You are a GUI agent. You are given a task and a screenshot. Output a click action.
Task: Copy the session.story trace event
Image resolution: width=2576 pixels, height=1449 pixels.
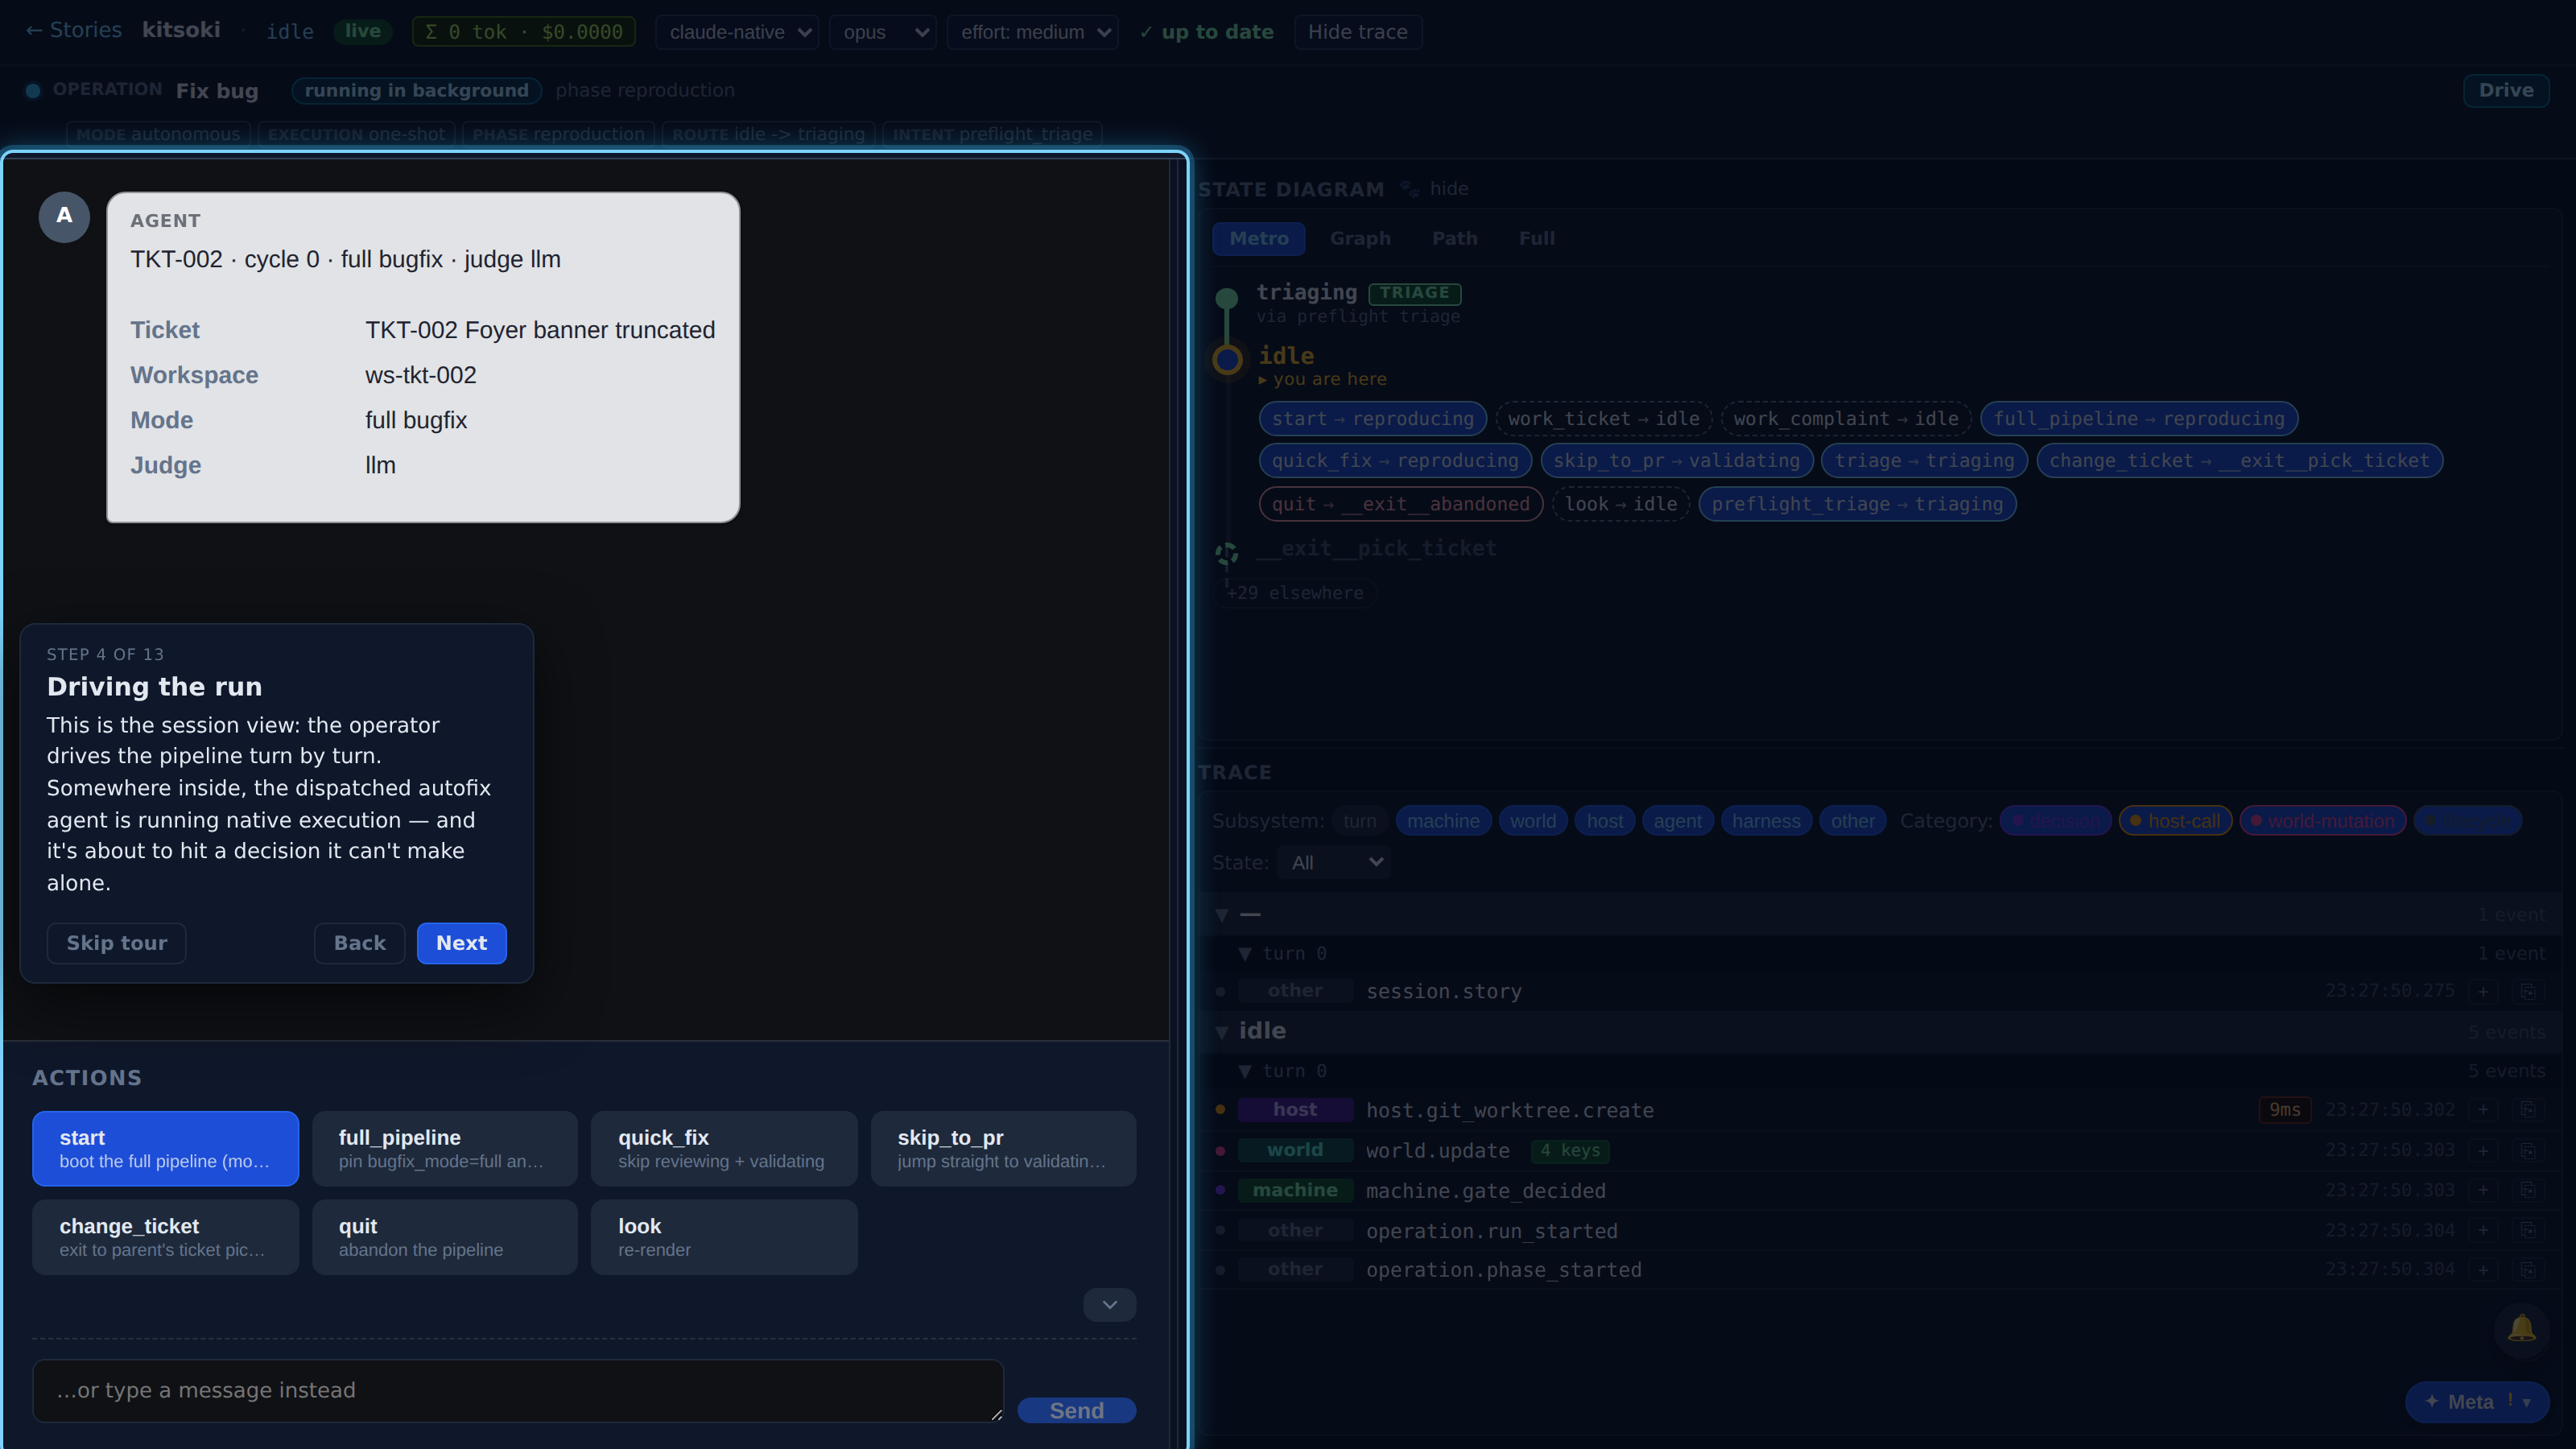tap(2527, 991)
